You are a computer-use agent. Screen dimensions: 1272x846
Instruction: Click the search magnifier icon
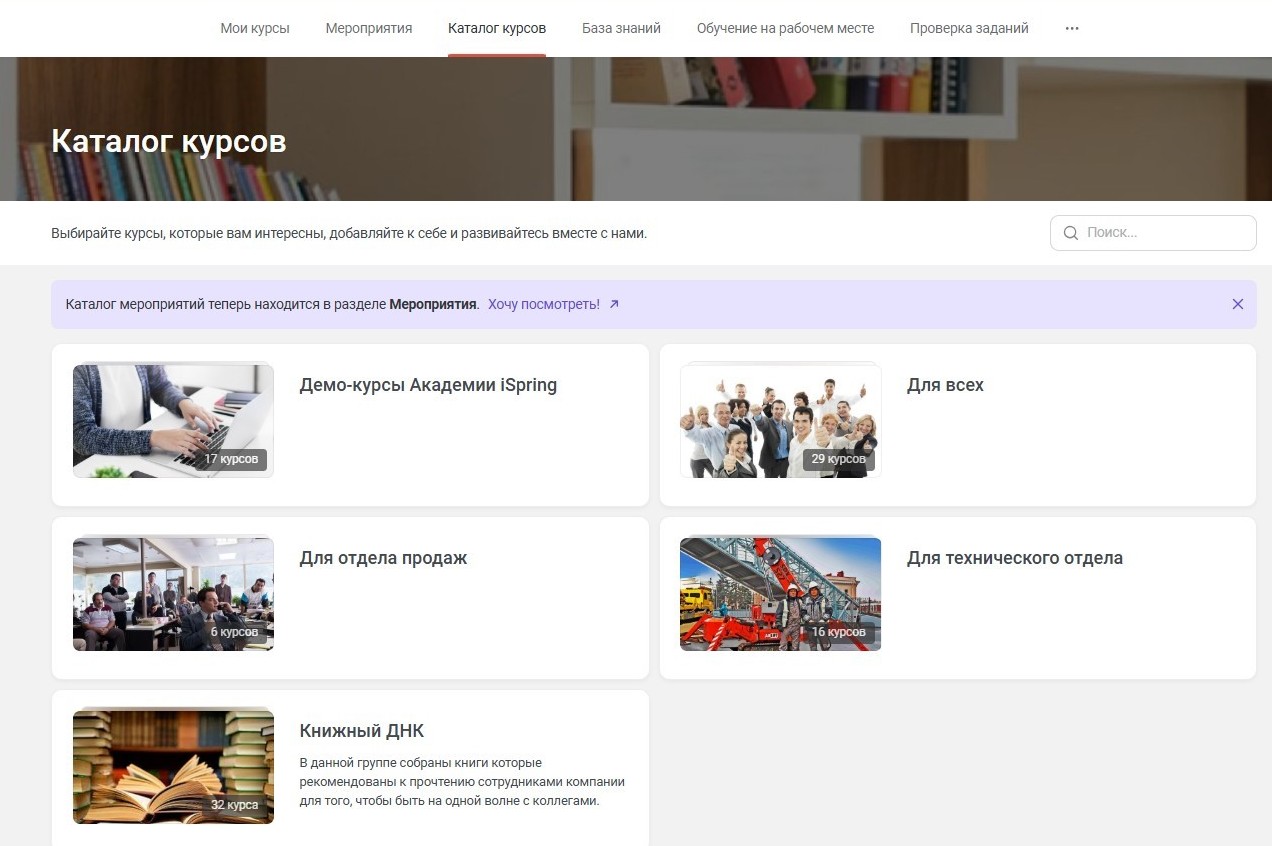1070,233
